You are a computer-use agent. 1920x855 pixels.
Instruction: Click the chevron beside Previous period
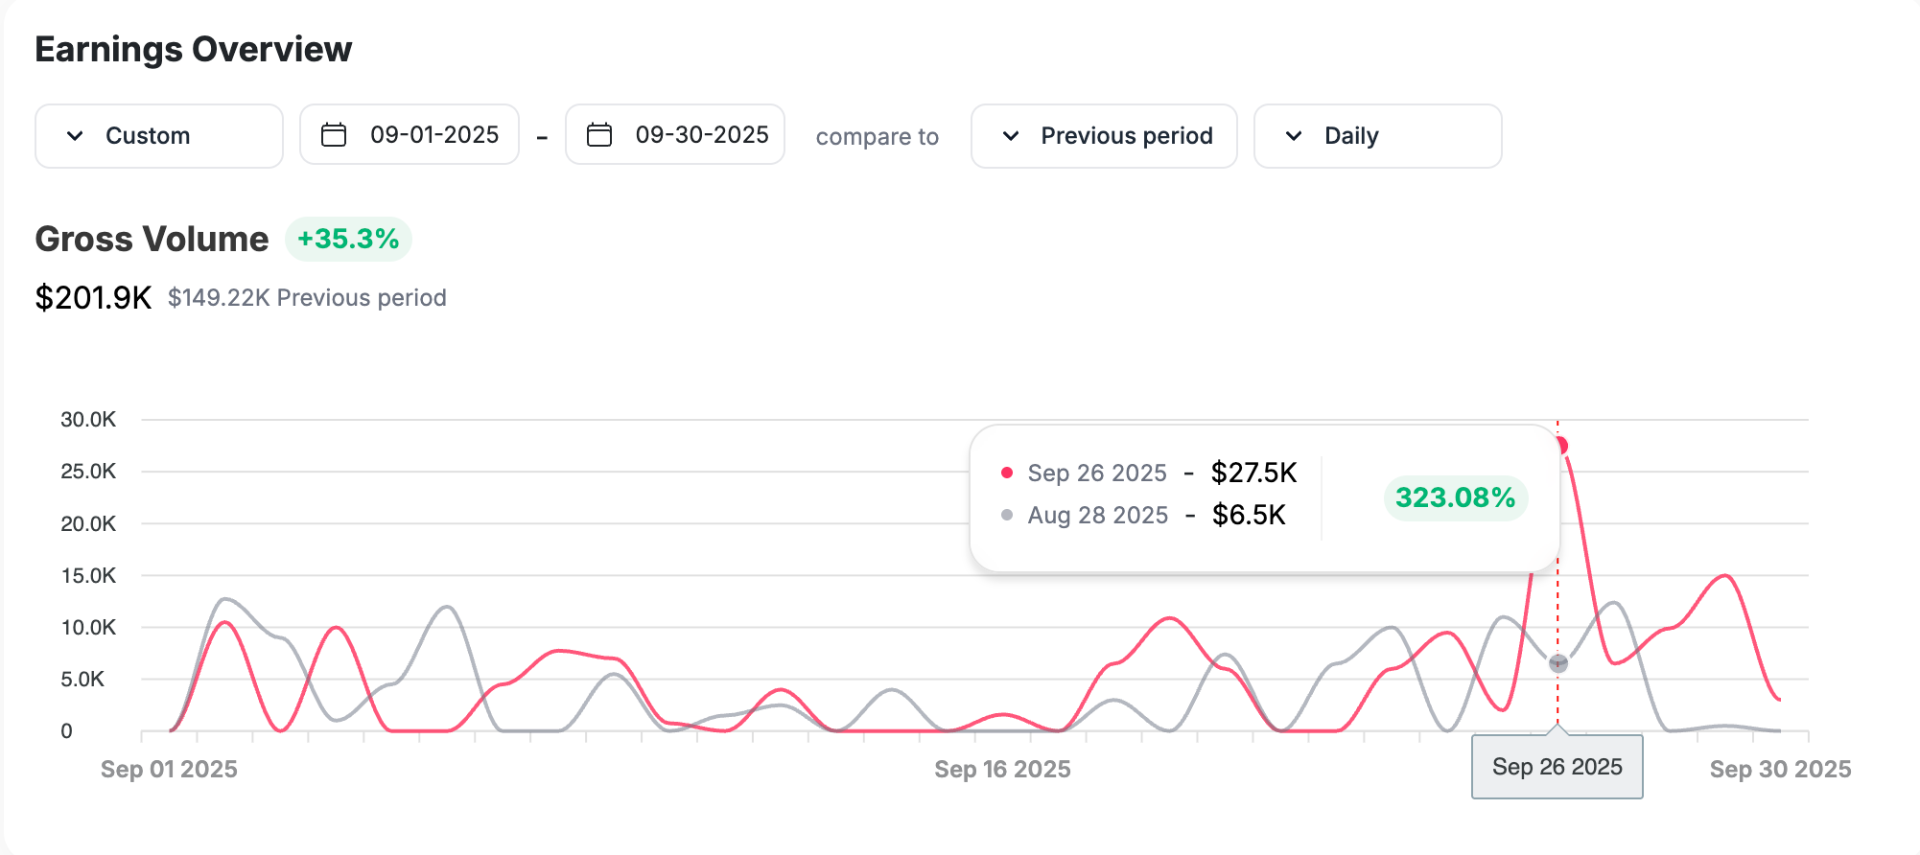coord(1011,136)
